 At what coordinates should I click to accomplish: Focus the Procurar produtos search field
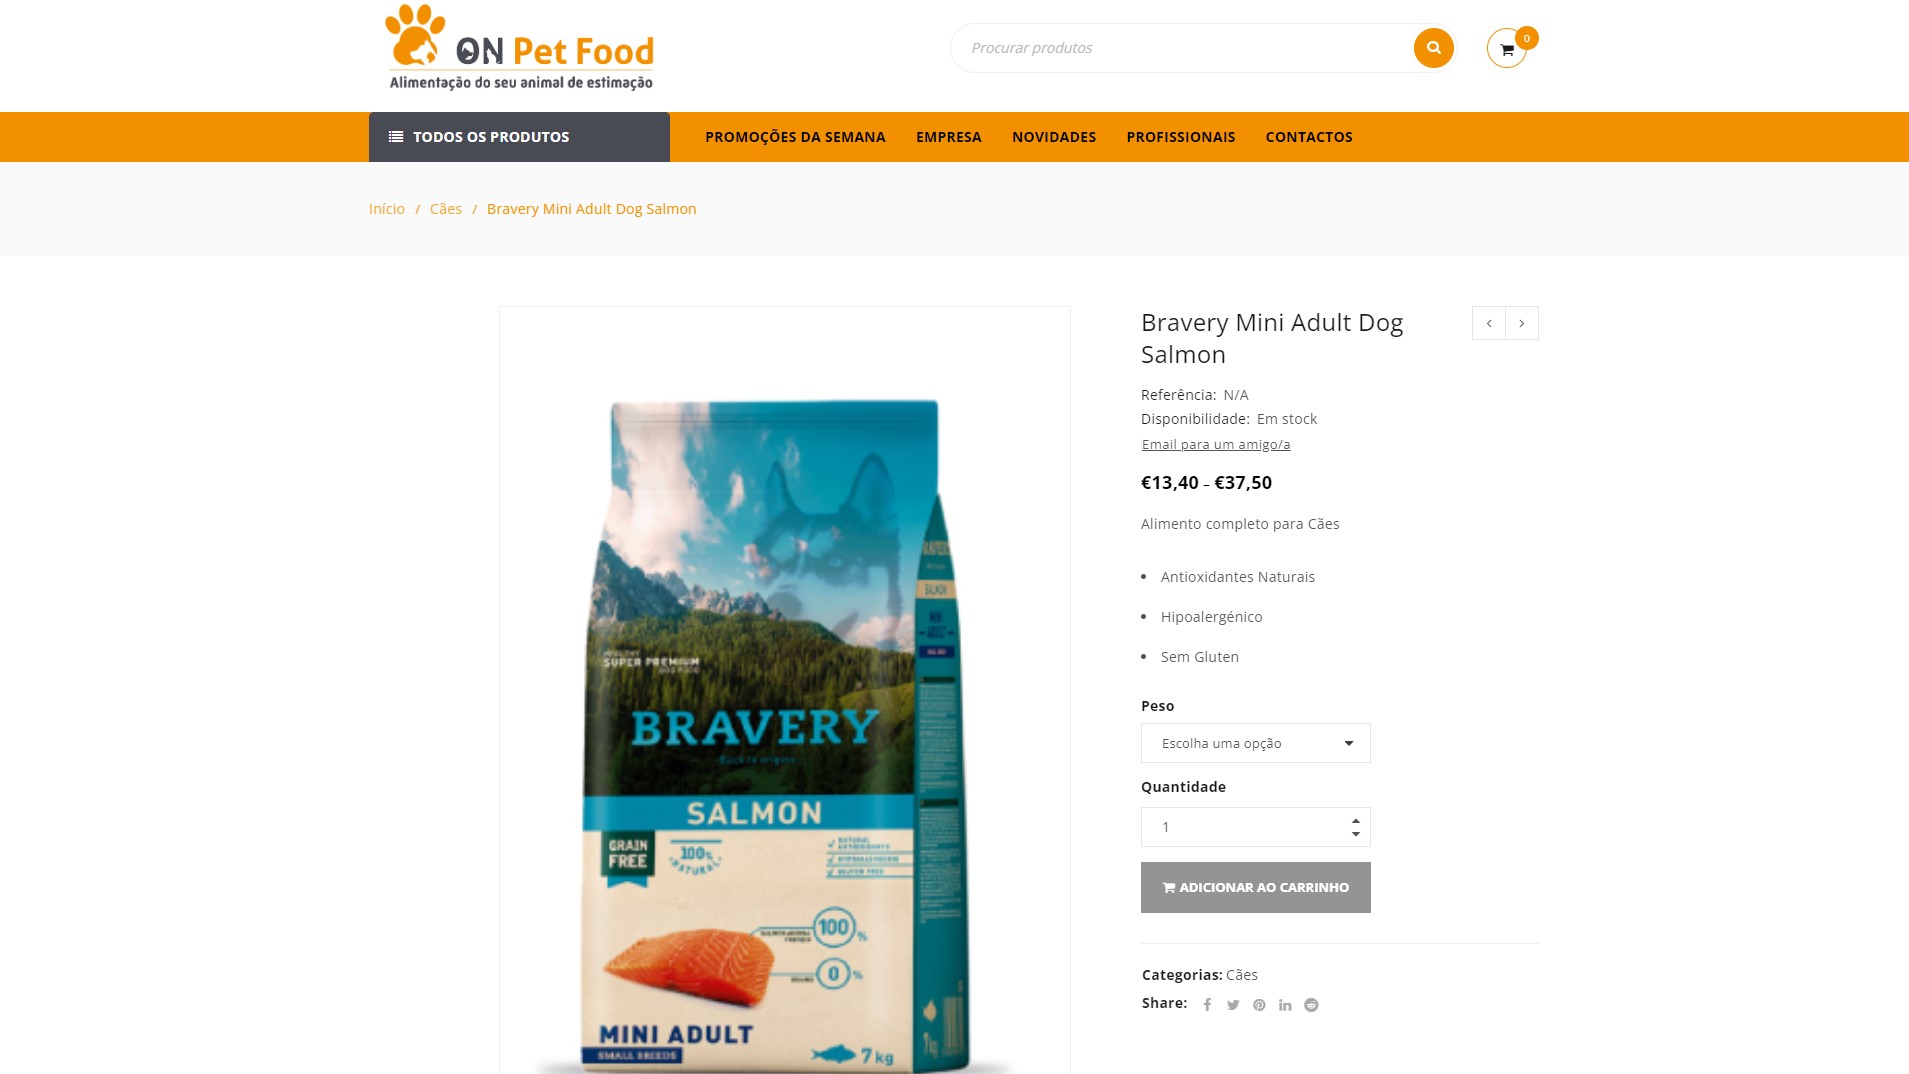[x=1180, y=48]
